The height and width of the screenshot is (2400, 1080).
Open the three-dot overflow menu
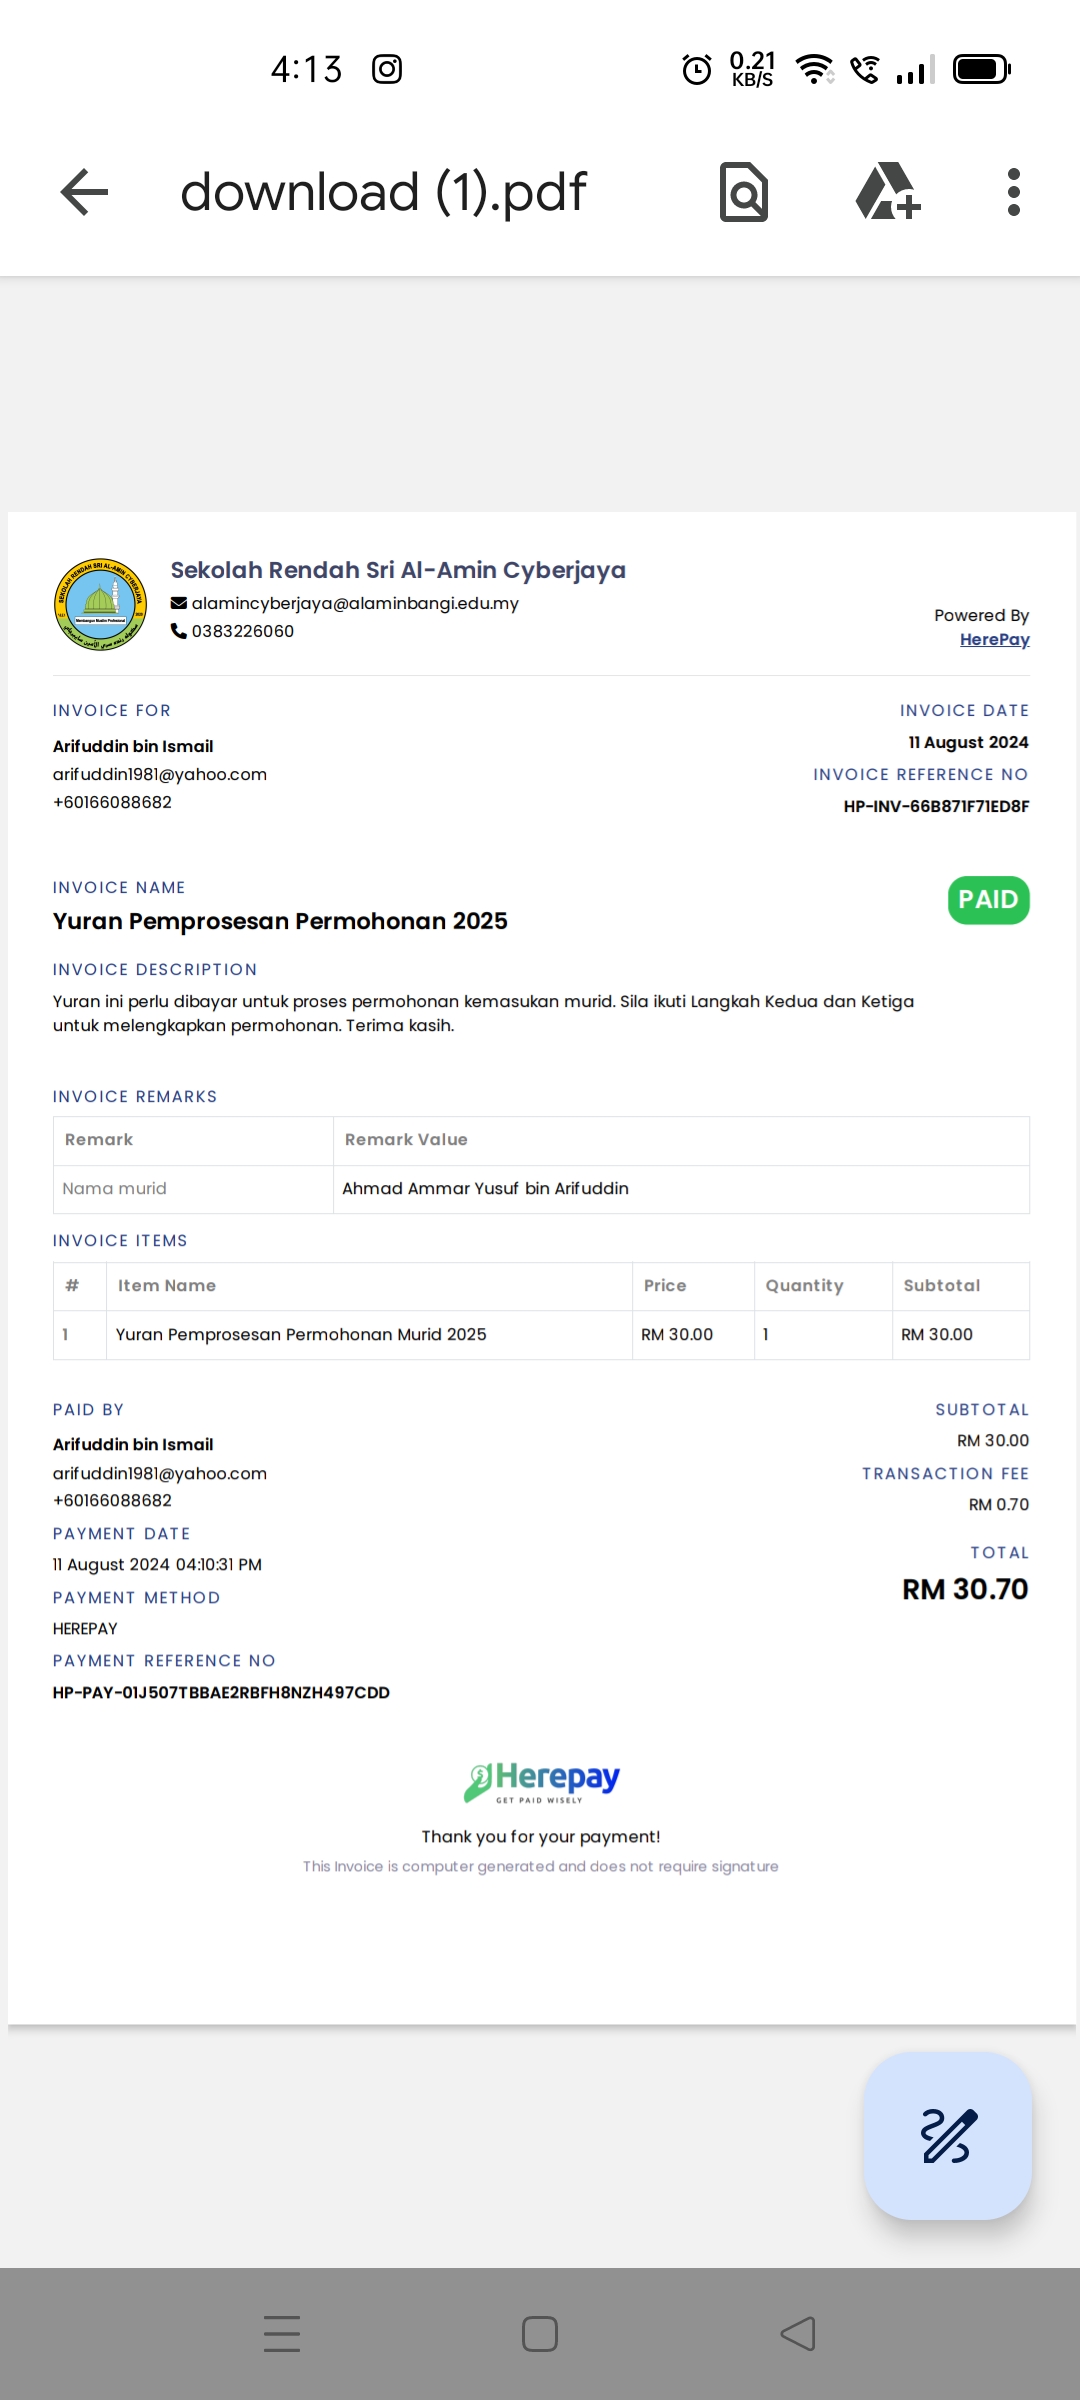point(1014,192)
